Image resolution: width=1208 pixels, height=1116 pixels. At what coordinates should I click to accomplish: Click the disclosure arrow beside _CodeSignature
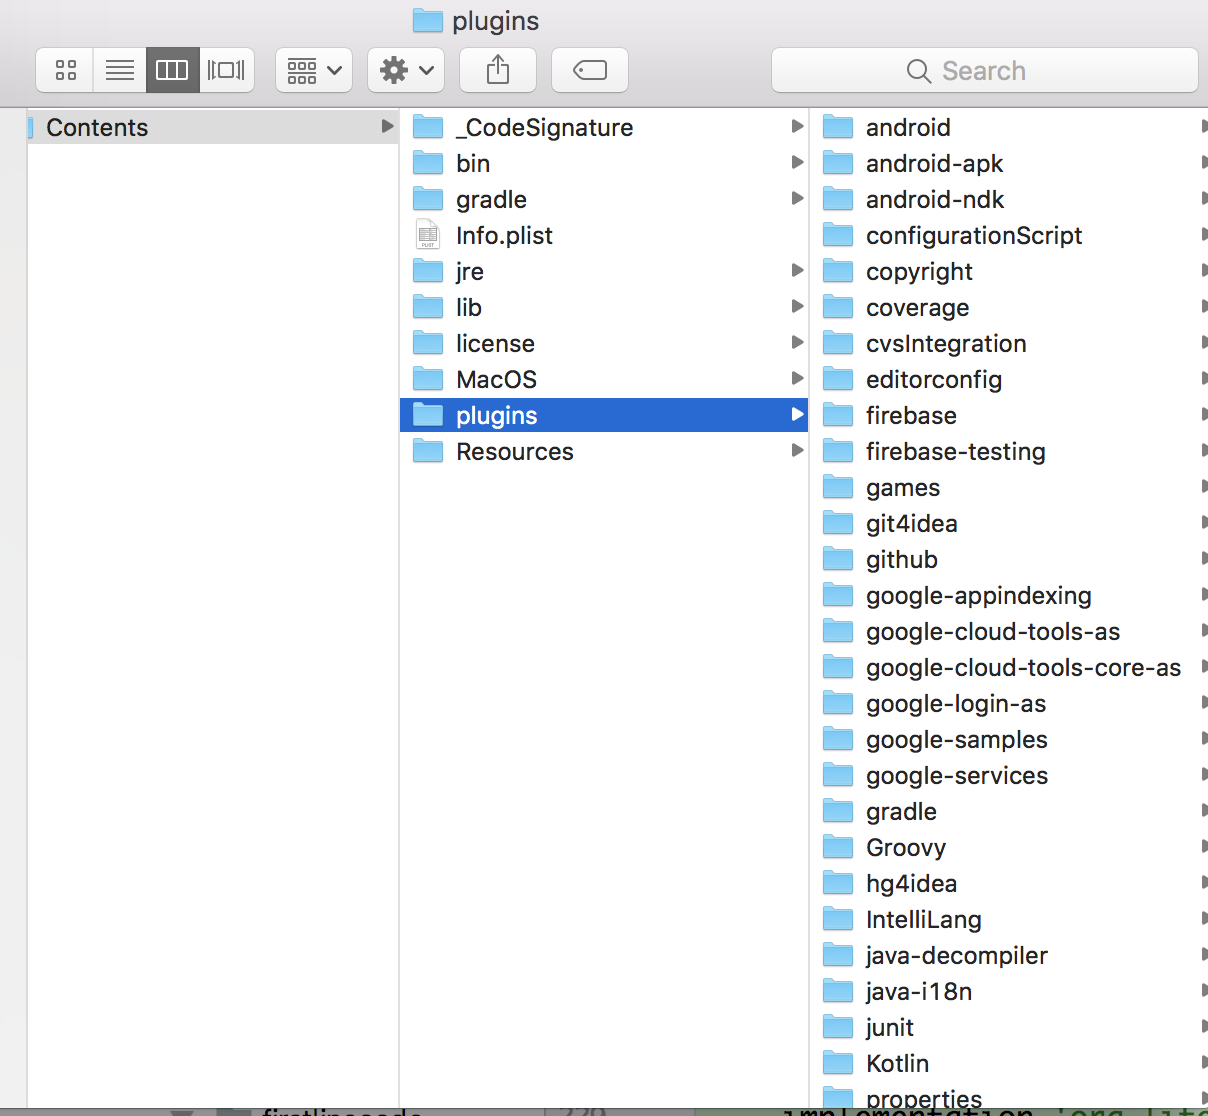pyautogui.click(x=797, y=126)
